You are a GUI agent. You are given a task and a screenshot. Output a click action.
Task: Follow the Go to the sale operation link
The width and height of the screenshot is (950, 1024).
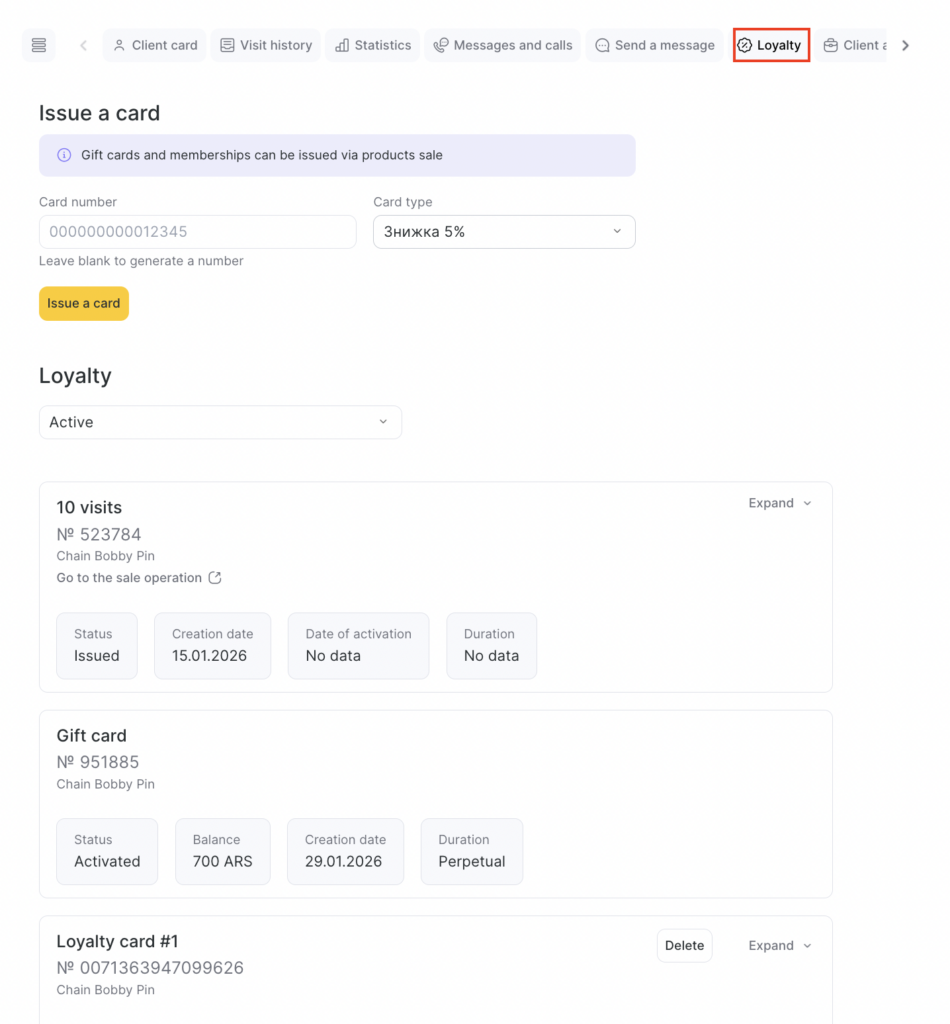(x=129, y=578)
